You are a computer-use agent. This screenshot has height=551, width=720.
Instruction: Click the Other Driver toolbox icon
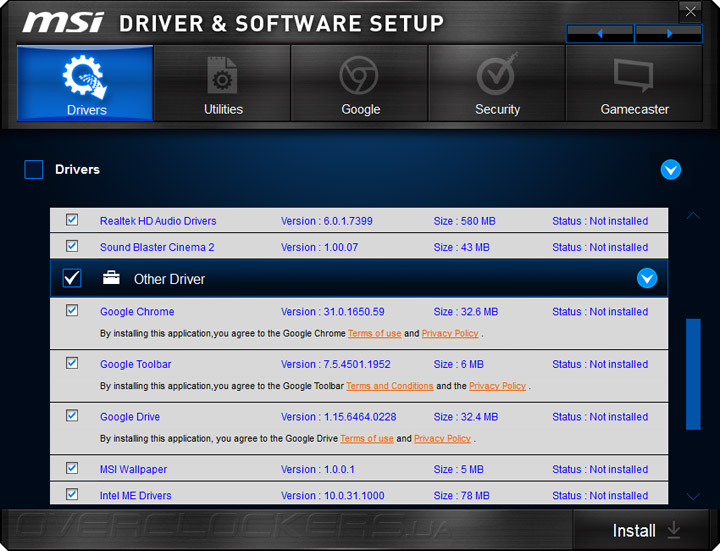click(x=111, y=279)
